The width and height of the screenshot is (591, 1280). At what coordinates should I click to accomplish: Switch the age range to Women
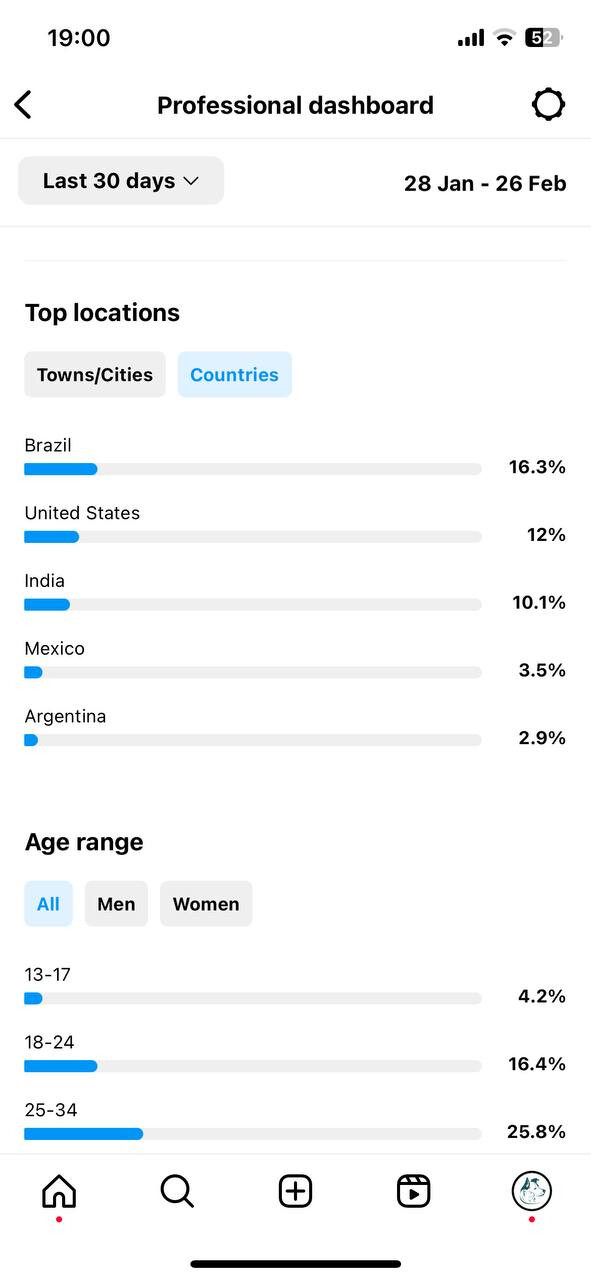click(206, 904)
